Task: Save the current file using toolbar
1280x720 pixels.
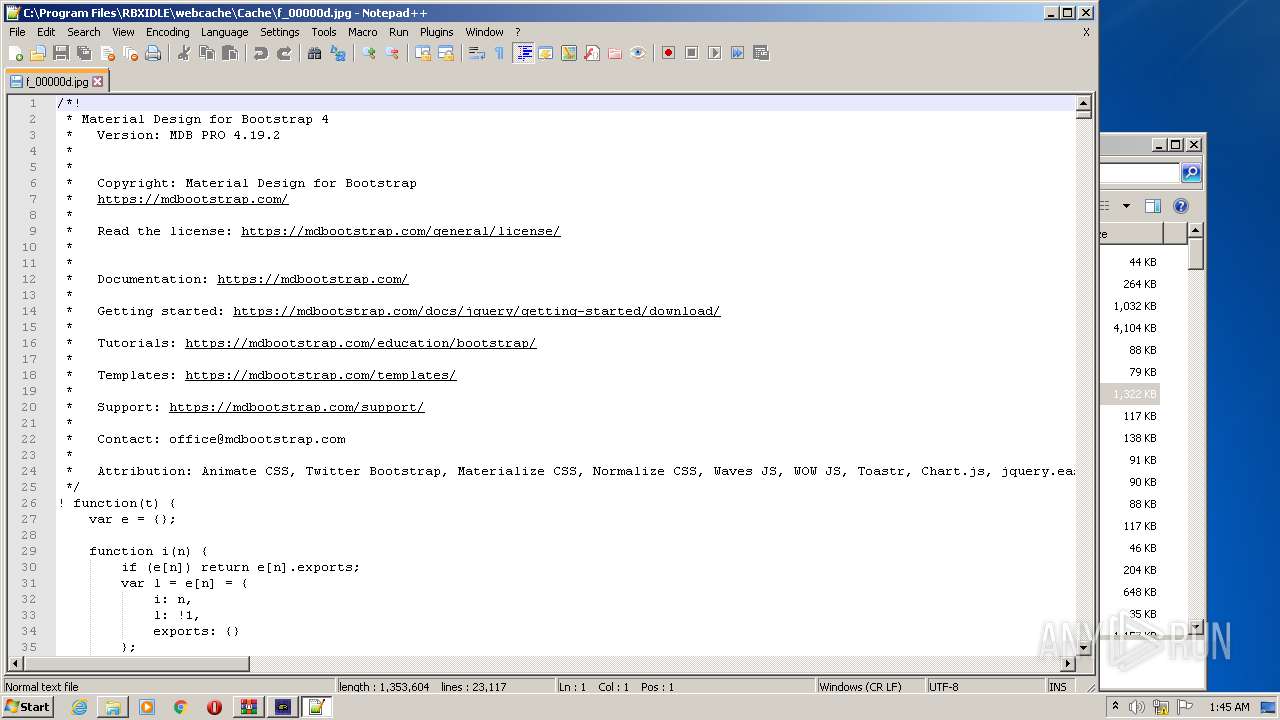Action: coord(61,53)
